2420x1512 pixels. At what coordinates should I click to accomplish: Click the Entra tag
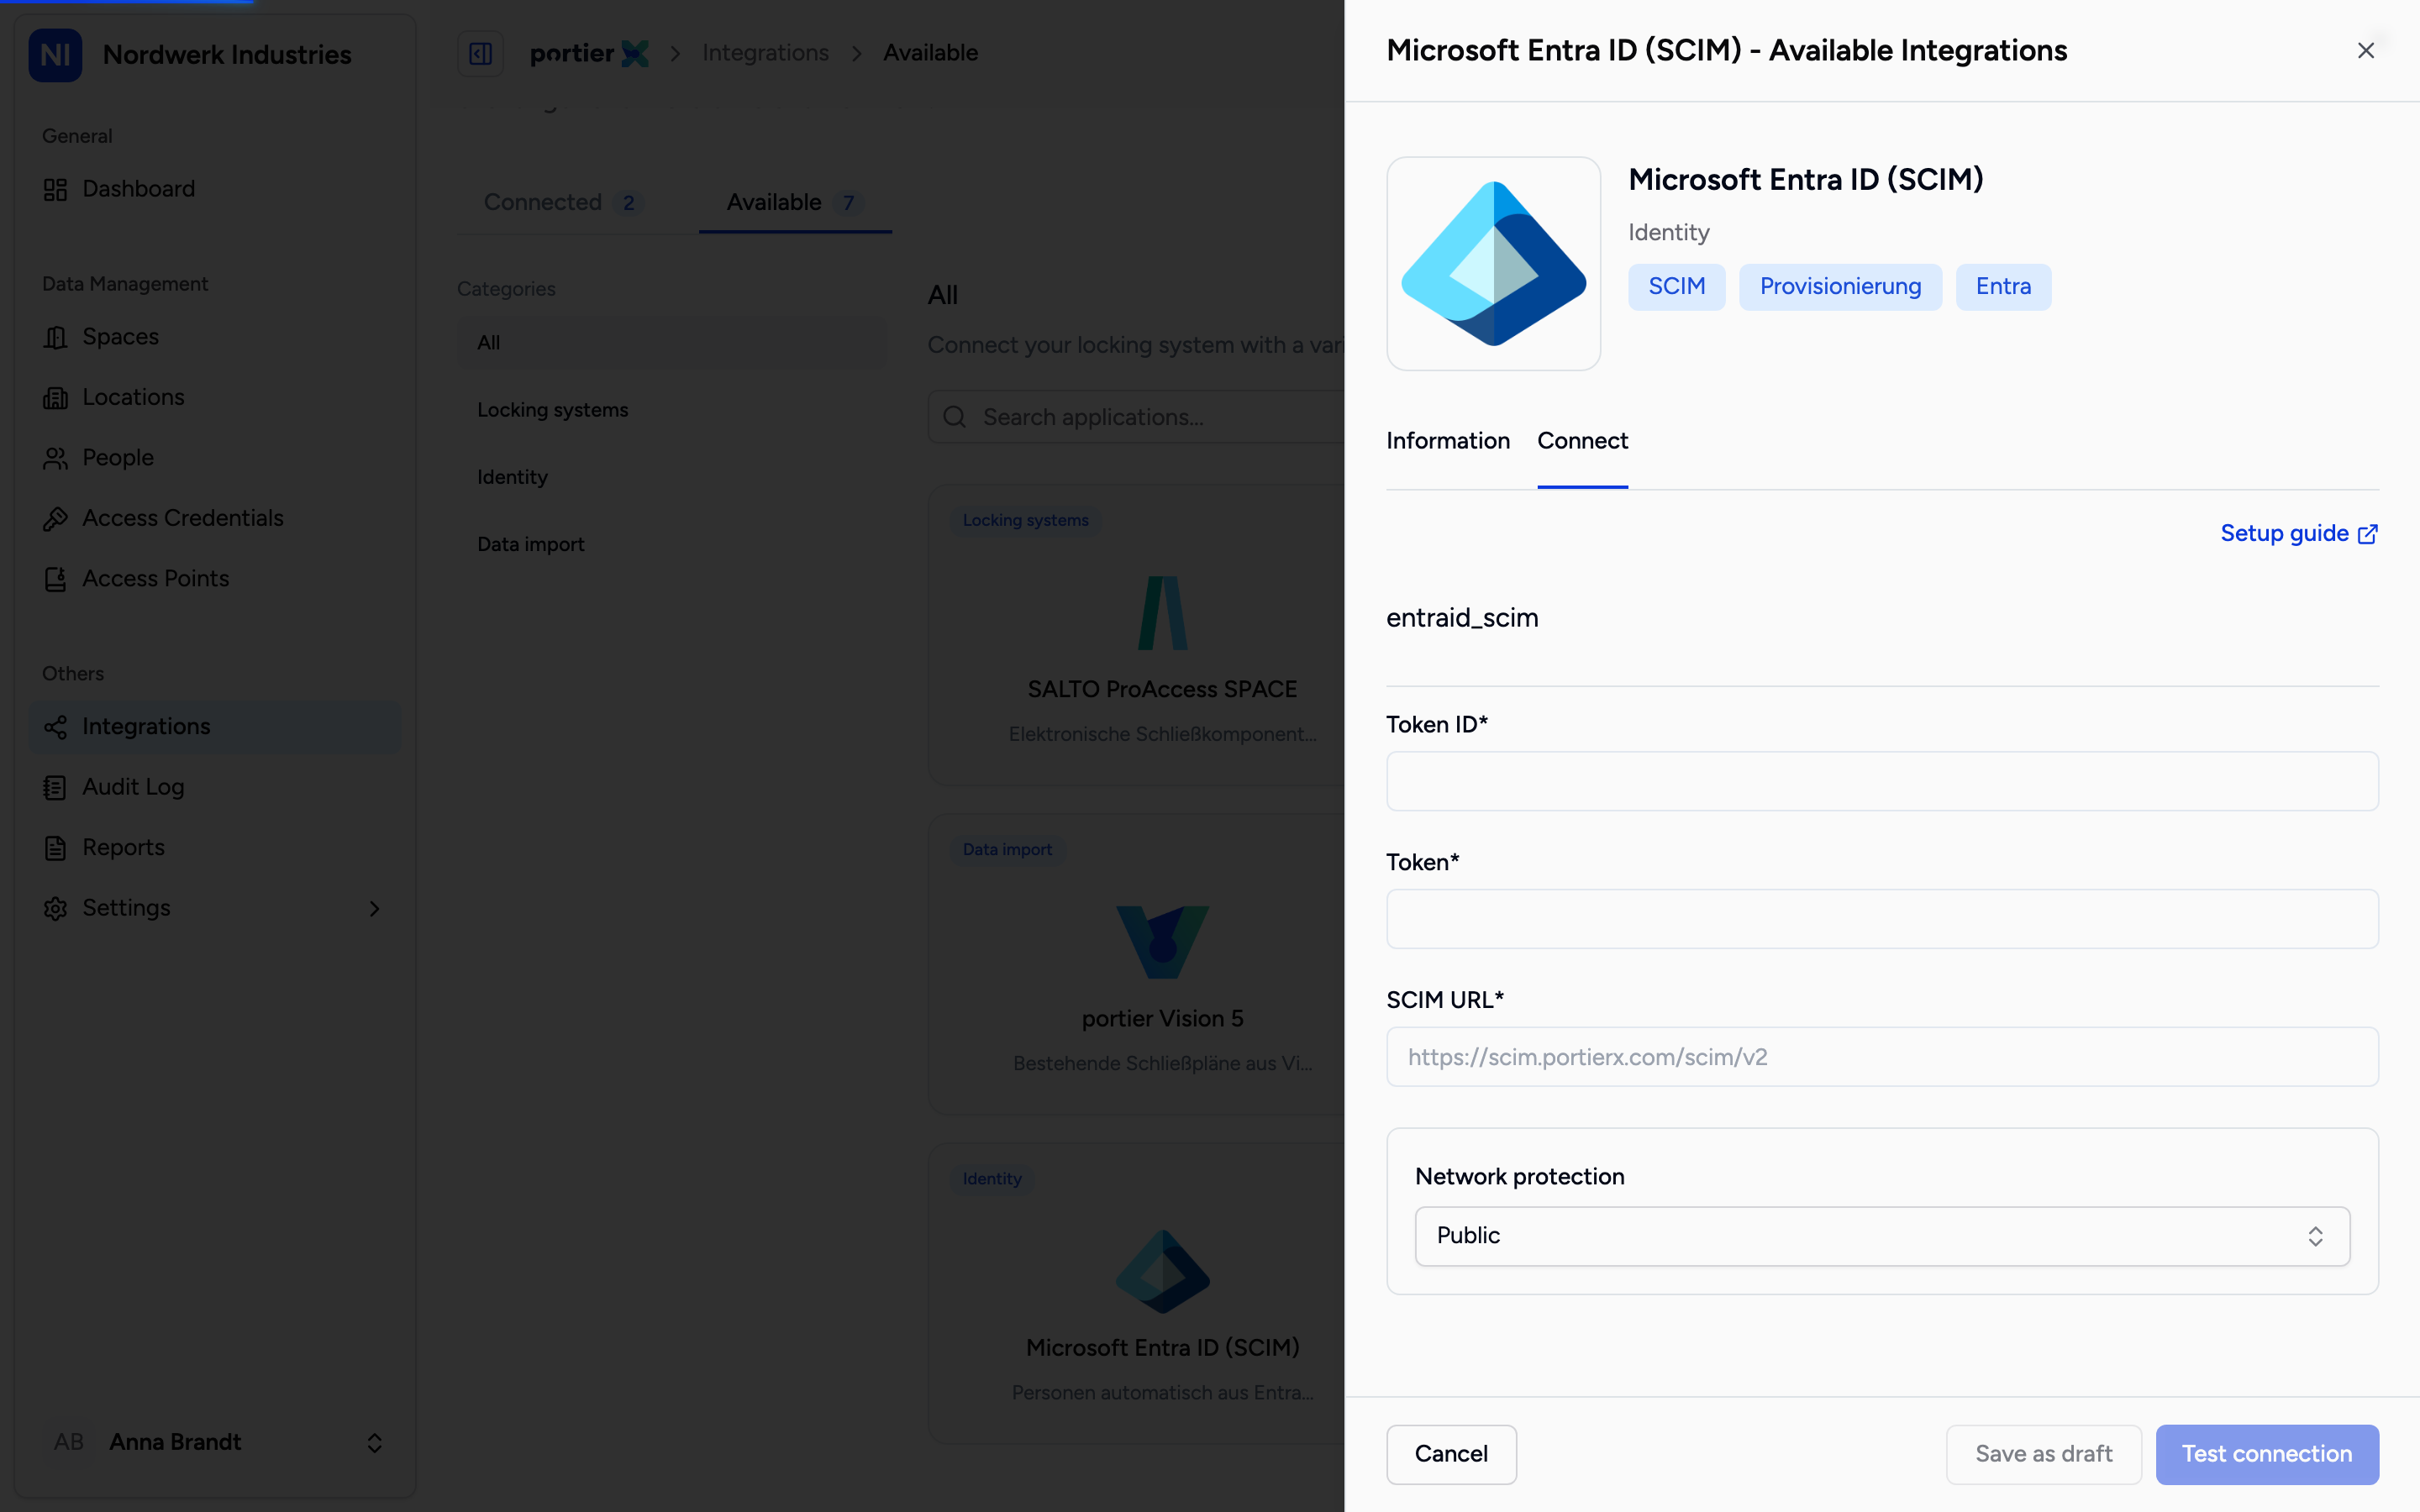2003,287
